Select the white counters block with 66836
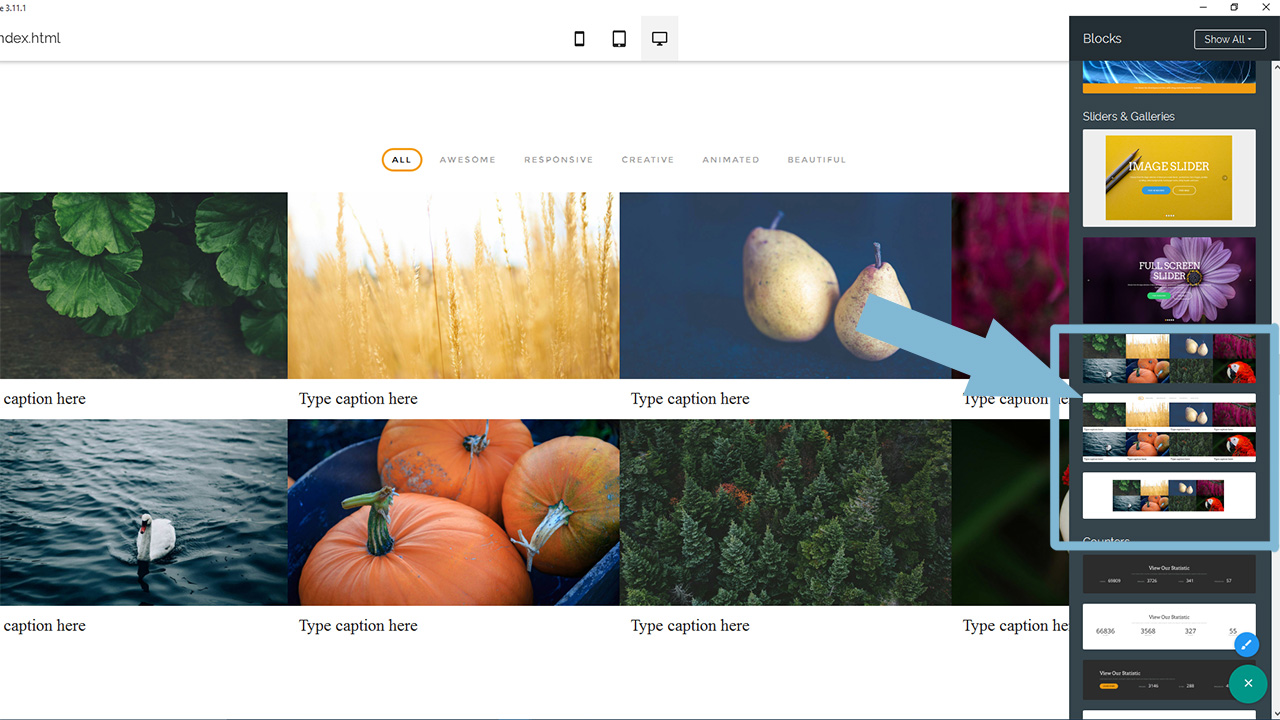 pyautogui.click(x=1168, y=626)
